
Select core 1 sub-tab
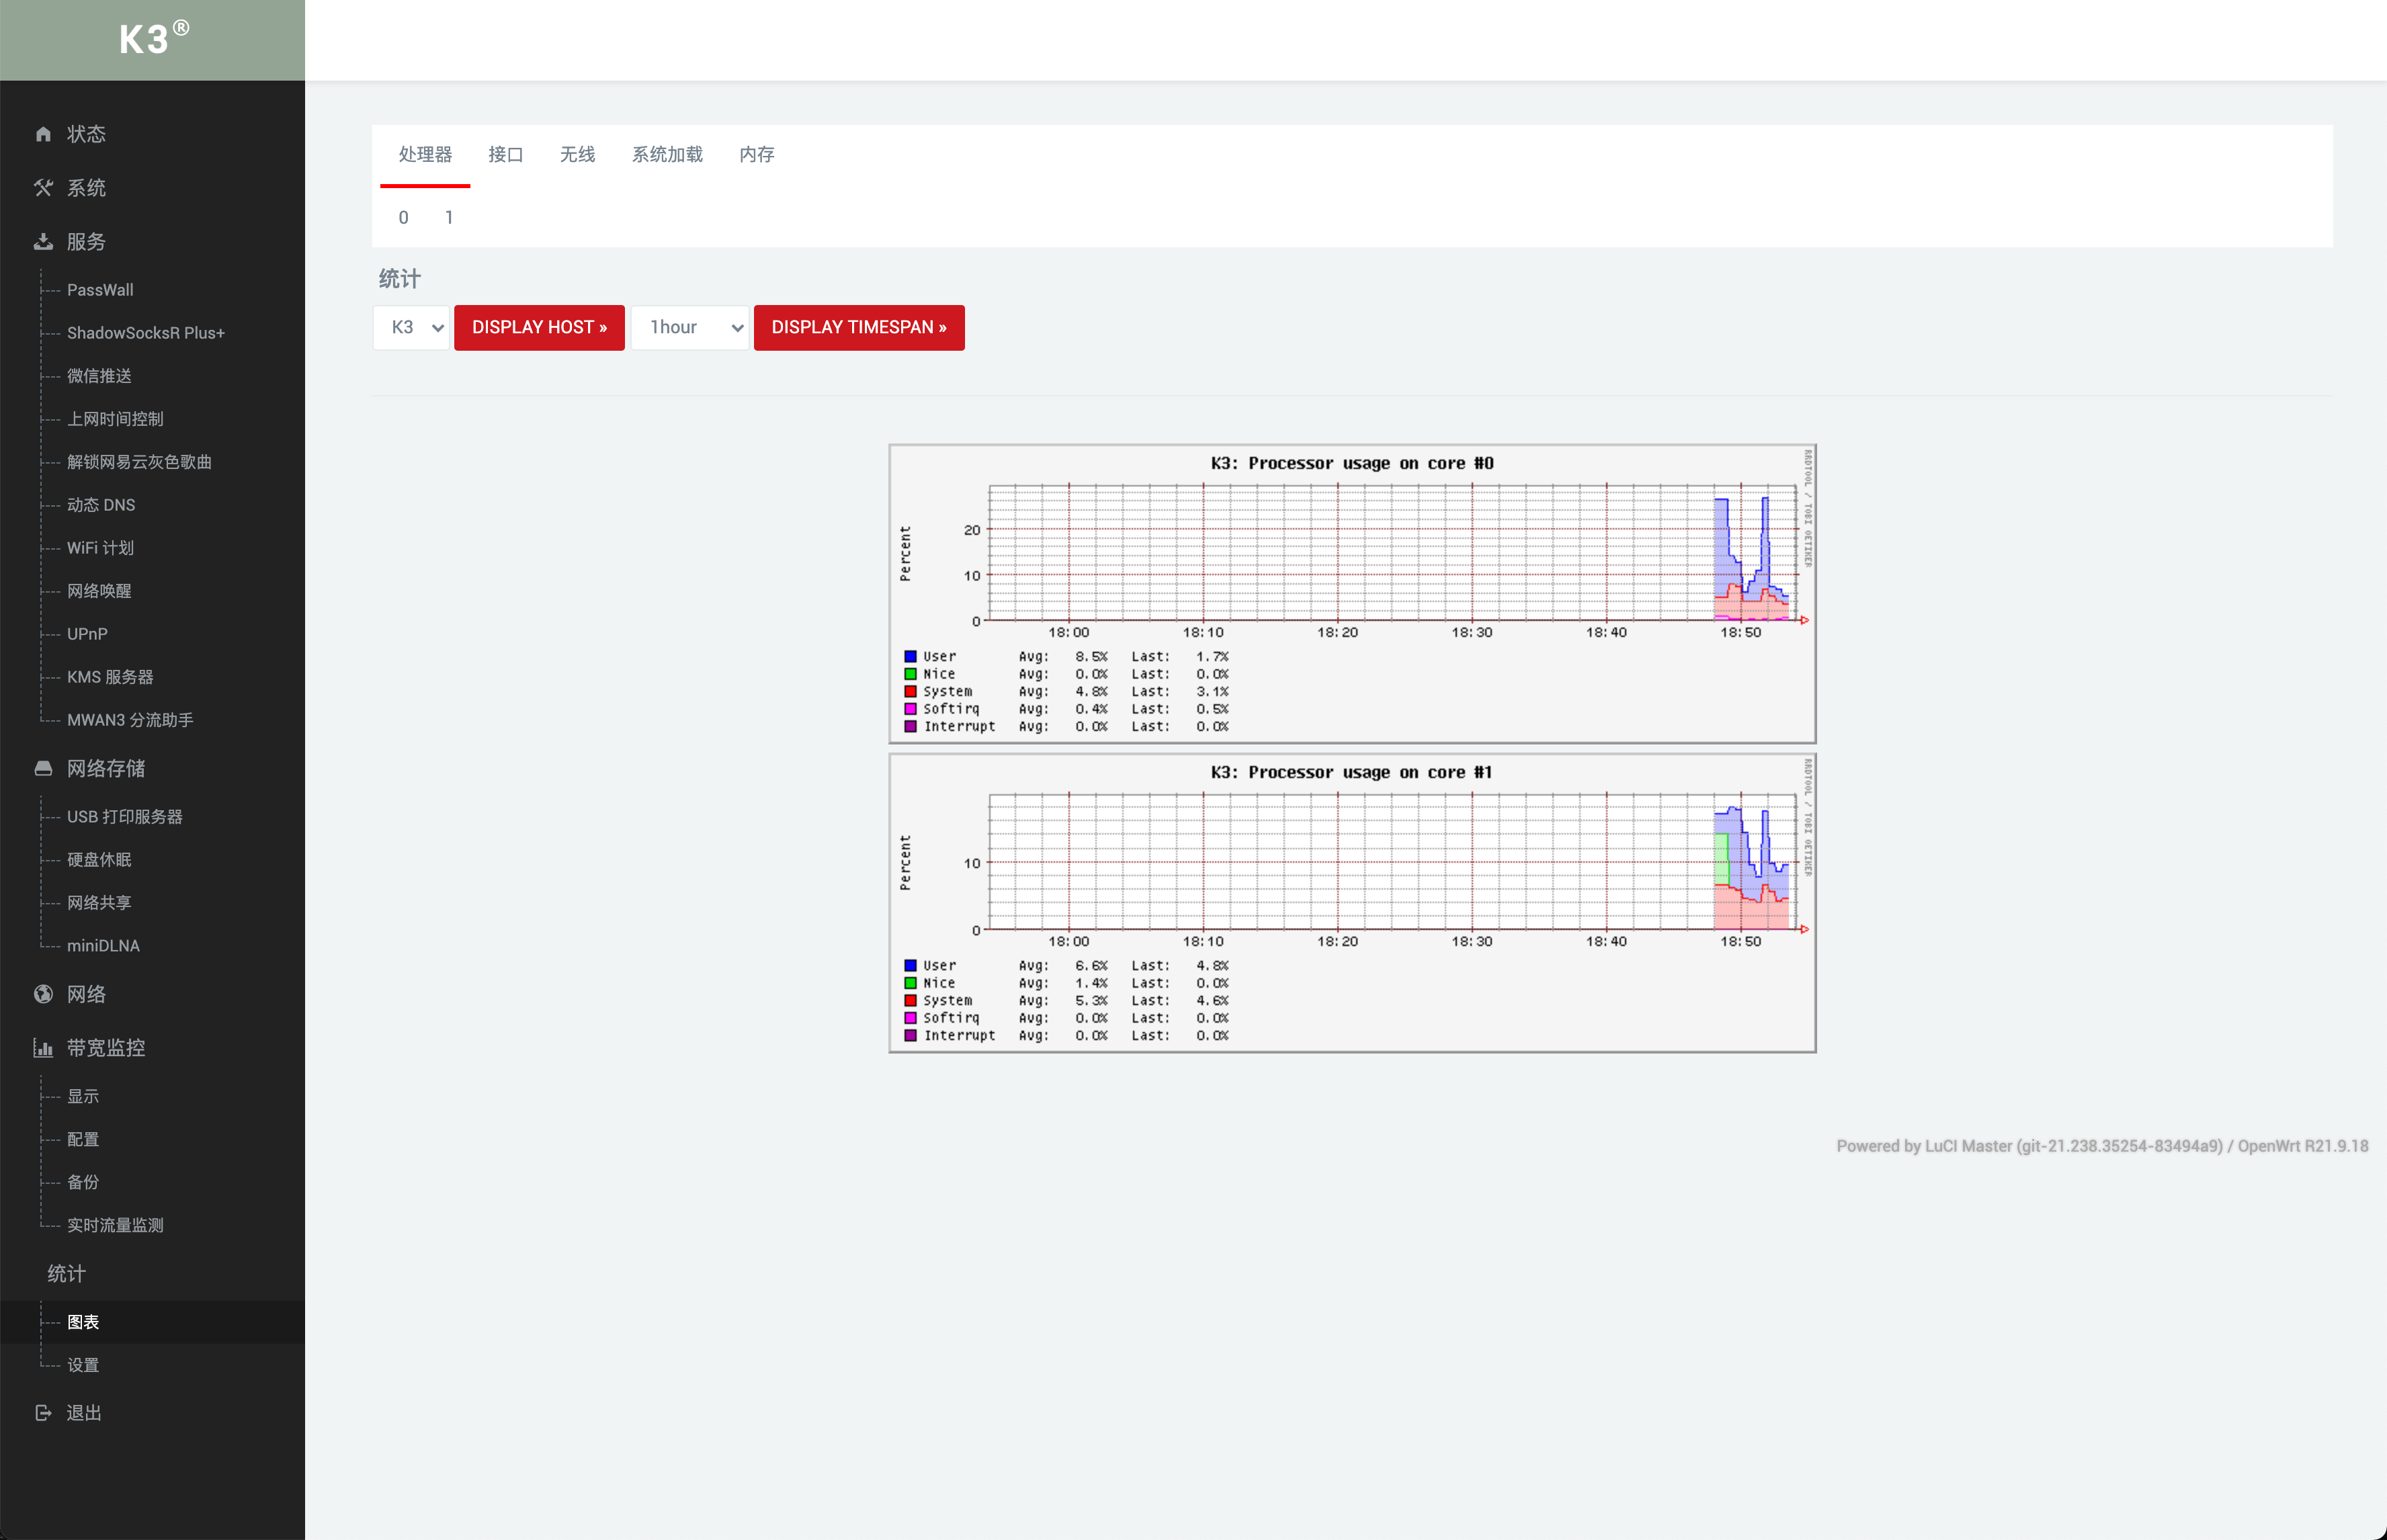pos(449,218)
